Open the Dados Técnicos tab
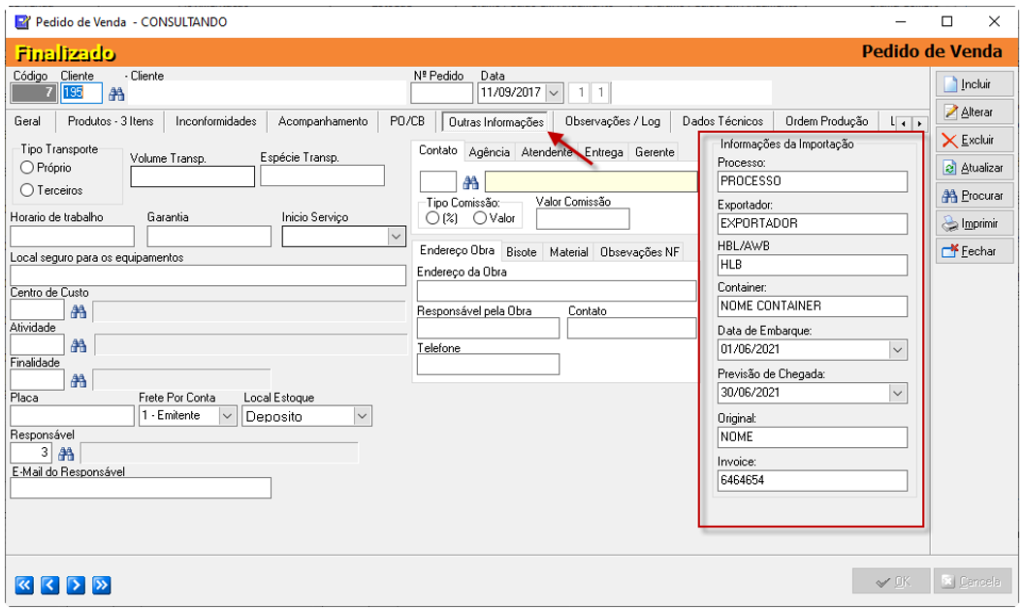 [722, 121]
